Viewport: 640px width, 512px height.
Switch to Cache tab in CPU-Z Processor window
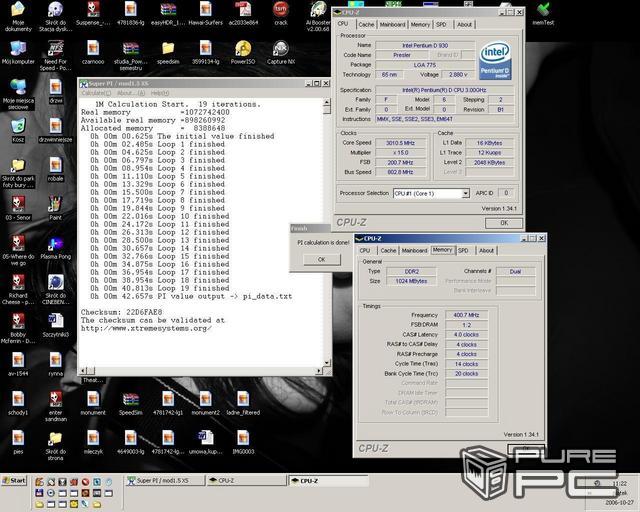pos(366,24)
